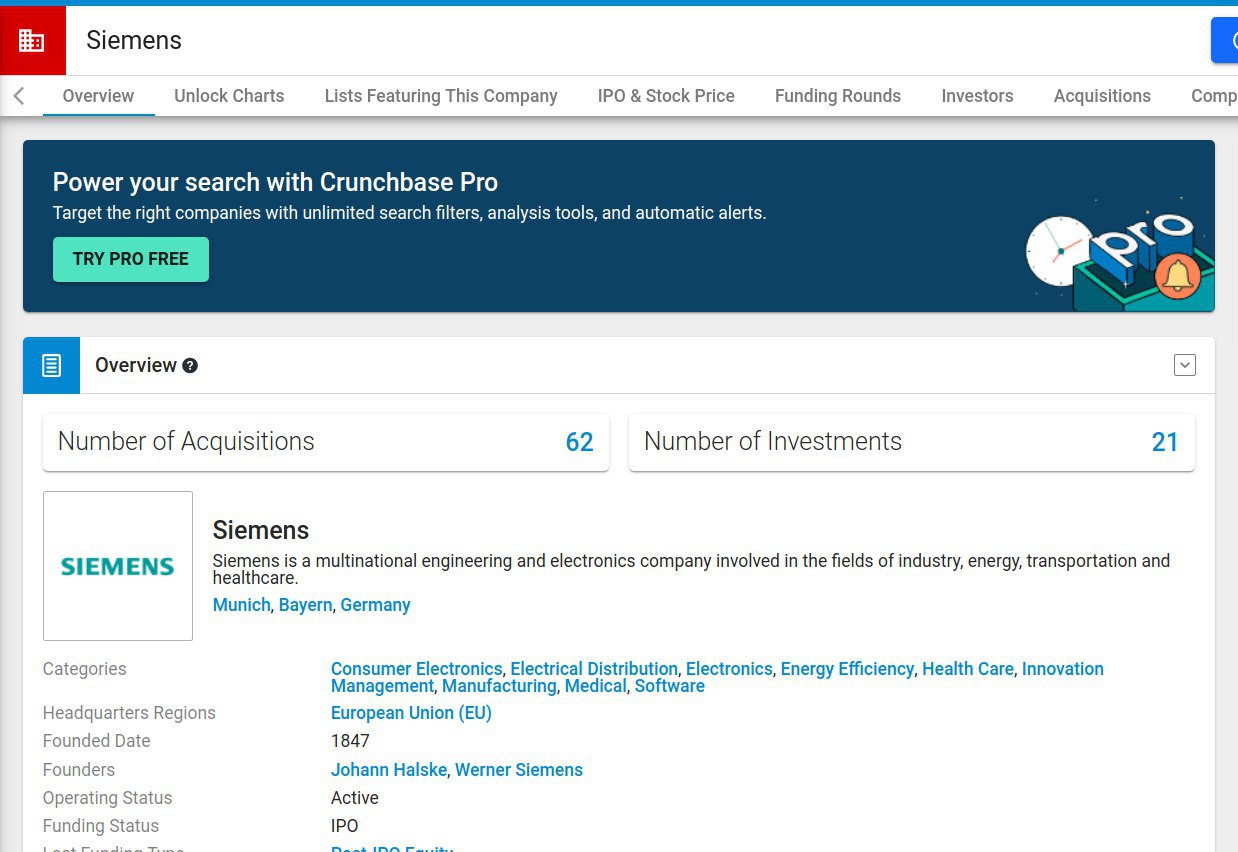Click the Siemens logo thumbnail
The height and width of the screenshot is (852, 1238).
[x=118, y=566]
